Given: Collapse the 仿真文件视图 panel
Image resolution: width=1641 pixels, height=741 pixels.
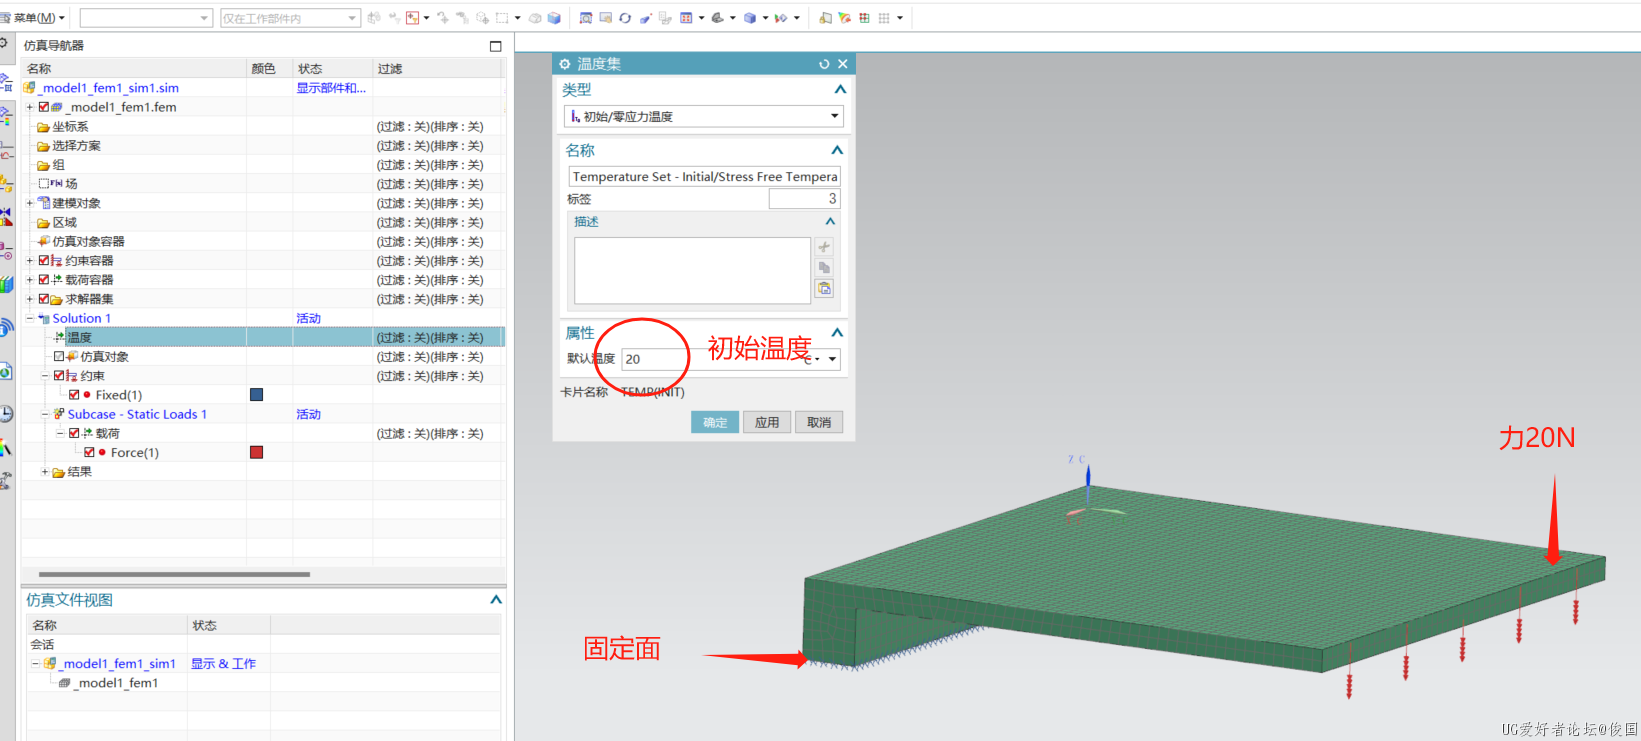Looking at the screenshot, I should [495, 600].
